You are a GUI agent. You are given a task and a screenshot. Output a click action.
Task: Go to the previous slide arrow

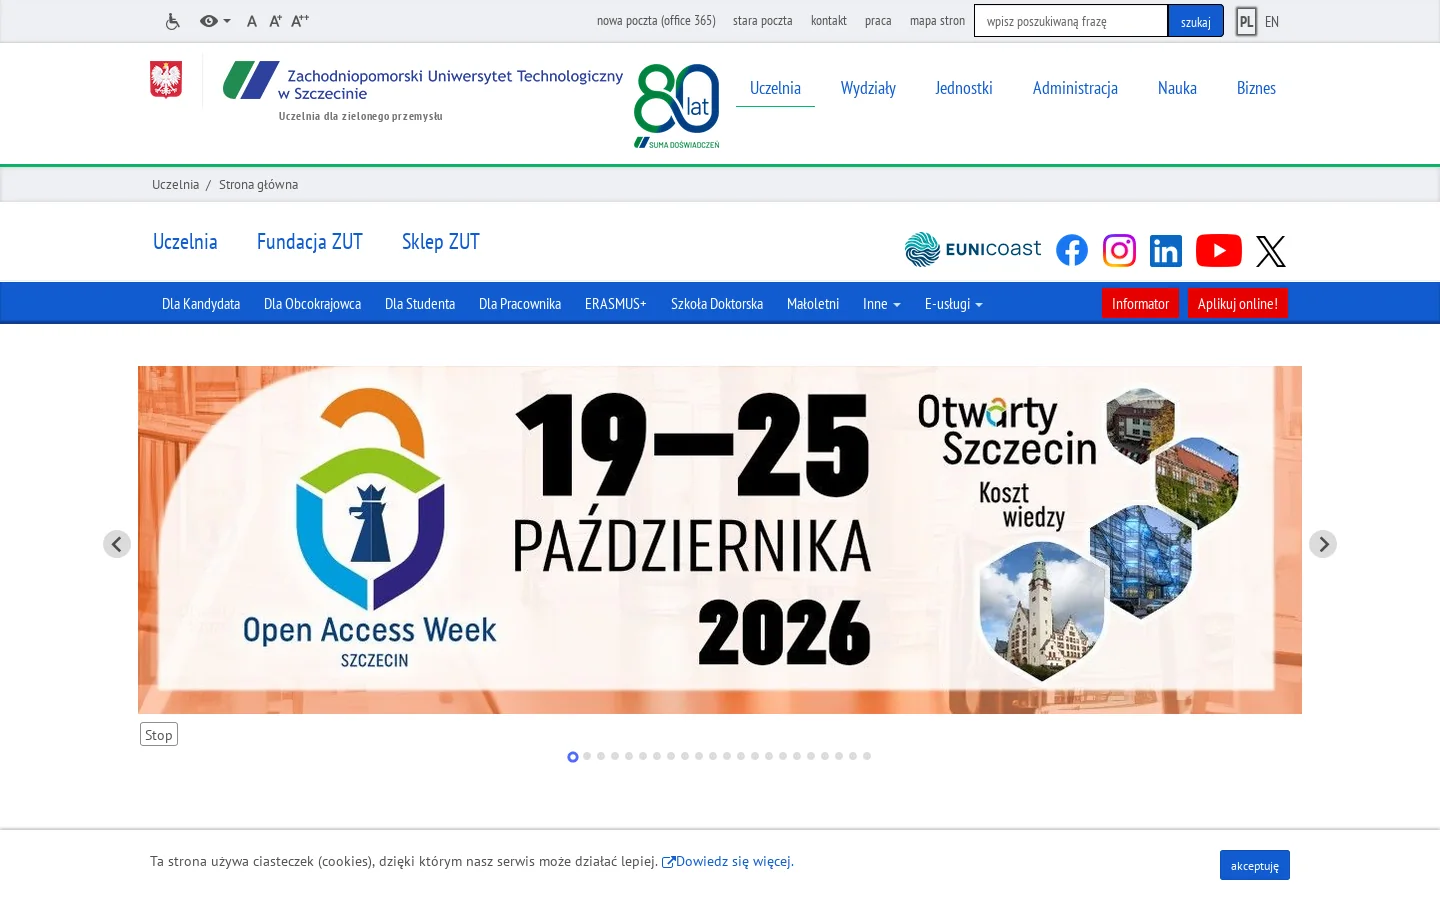[117, 544]
